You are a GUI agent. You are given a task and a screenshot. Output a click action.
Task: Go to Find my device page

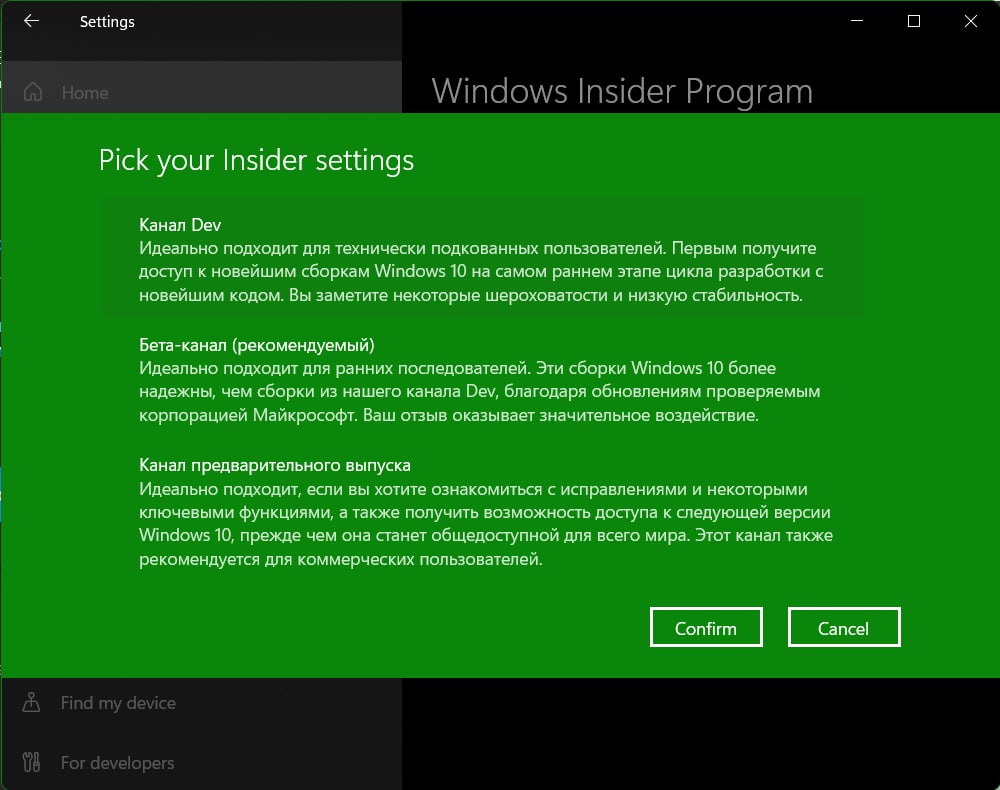pyautogui.click(x=201, y=702)
